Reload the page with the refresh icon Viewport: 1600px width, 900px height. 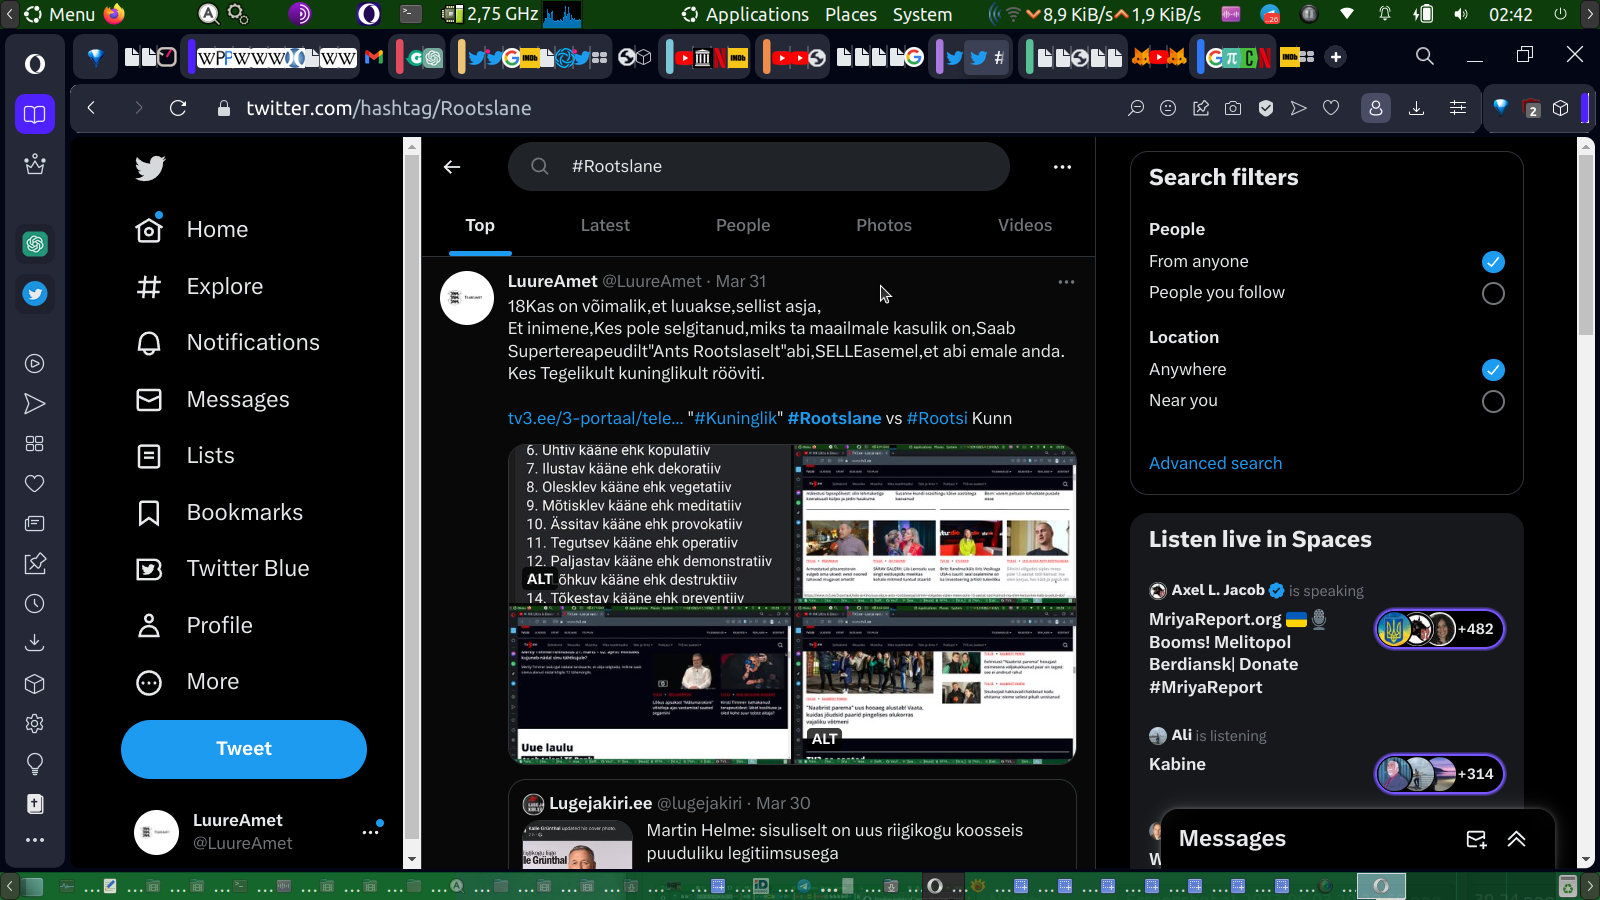(x=178, y=108)
